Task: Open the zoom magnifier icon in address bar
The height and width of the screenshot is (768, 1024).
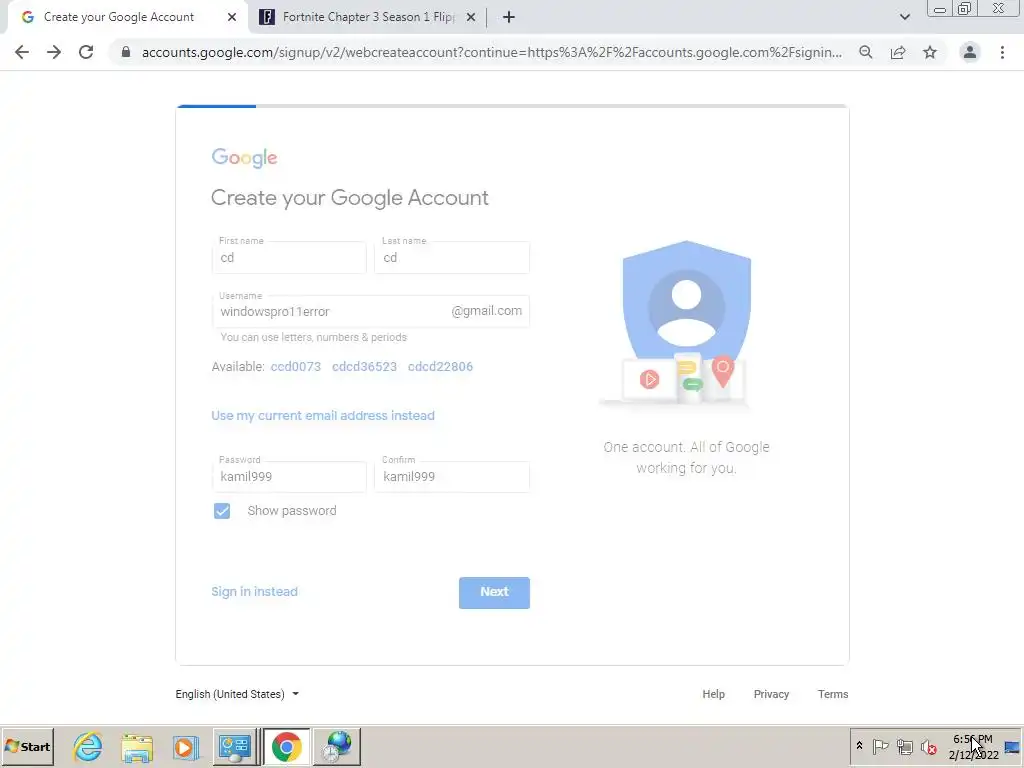Action: 866,52
